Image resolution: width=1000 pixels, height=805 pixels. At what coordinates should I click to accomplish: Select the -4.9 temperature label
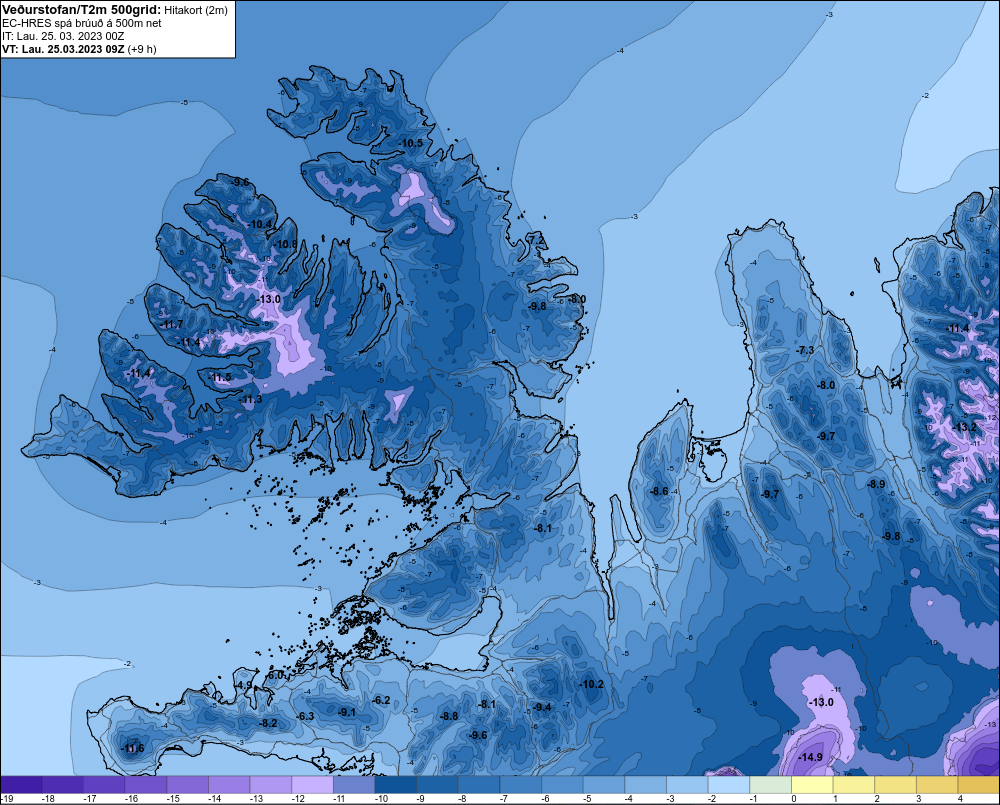pos(244,685)
